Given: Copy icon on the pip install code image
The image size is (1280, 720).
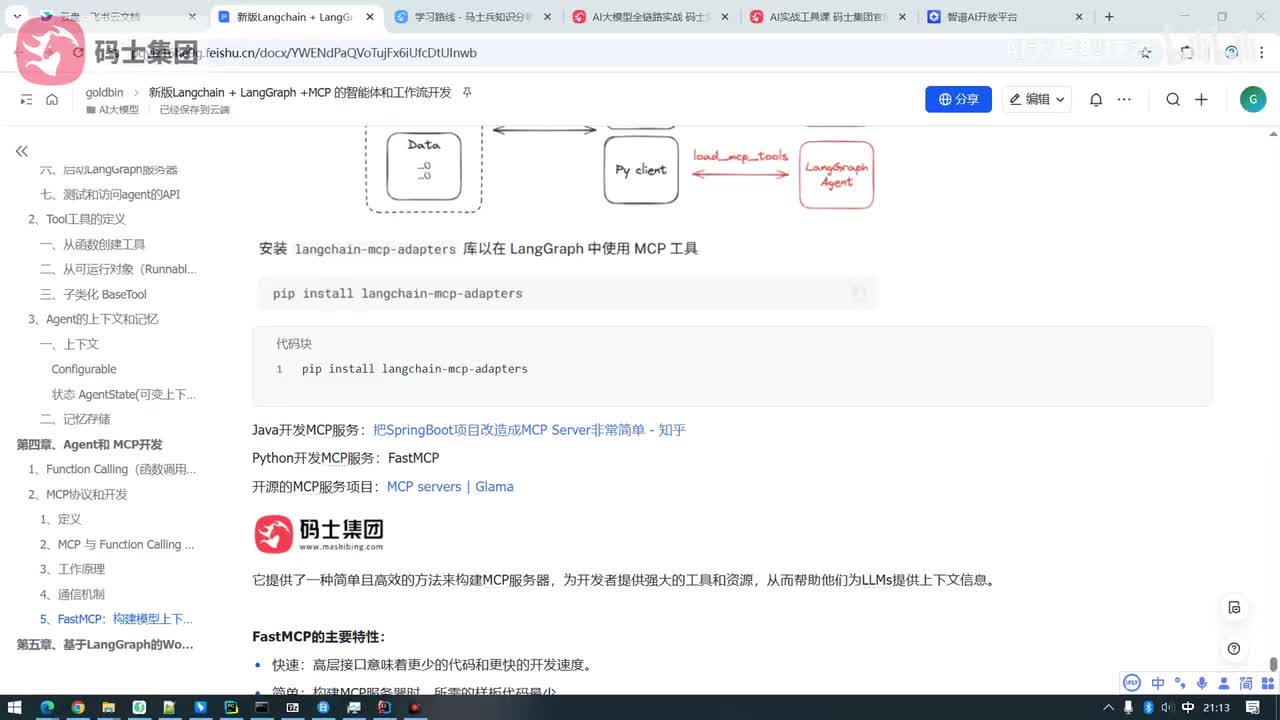Looking at the screenshot, I should tap(858, 293).
